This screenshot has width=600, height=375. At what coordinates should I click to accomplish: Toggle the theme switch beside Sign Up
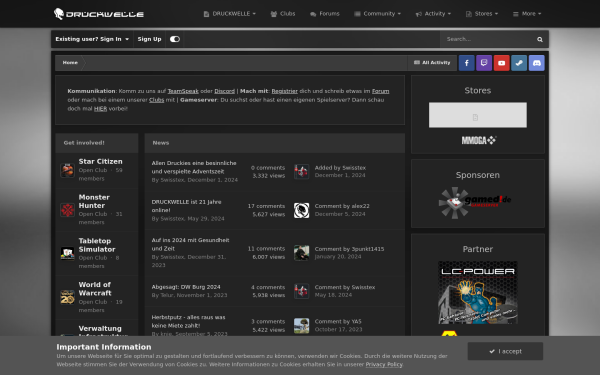[175, 39]
